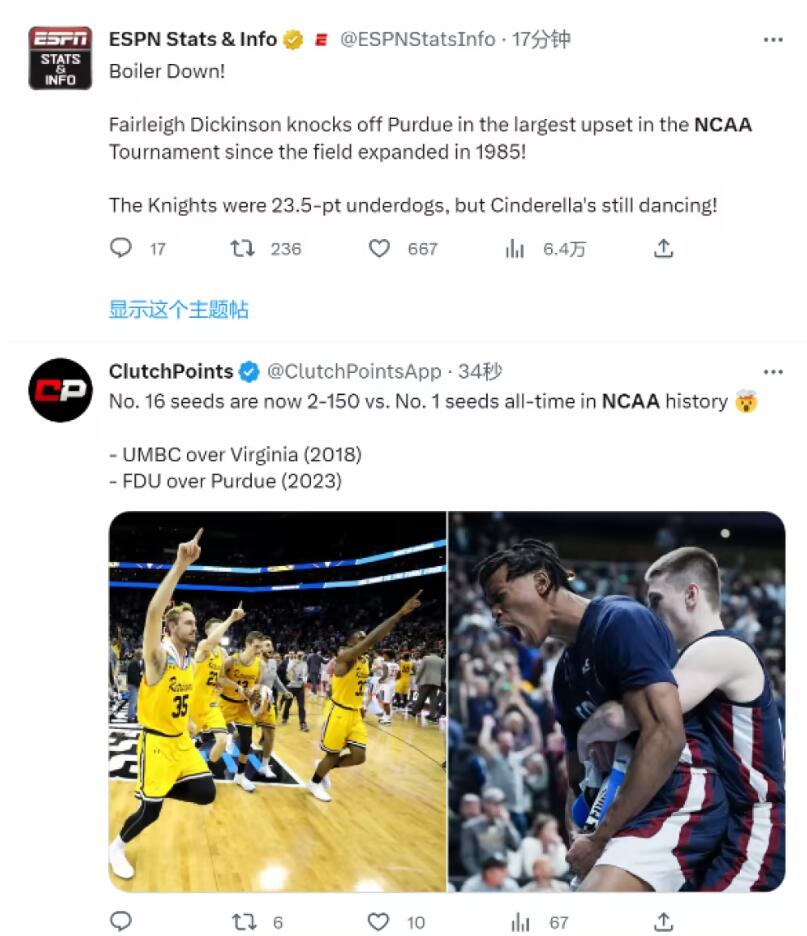807x936 pixels.
Task: Like the ESPN Stats & Info tweet
Action: (x=380, y=248)
